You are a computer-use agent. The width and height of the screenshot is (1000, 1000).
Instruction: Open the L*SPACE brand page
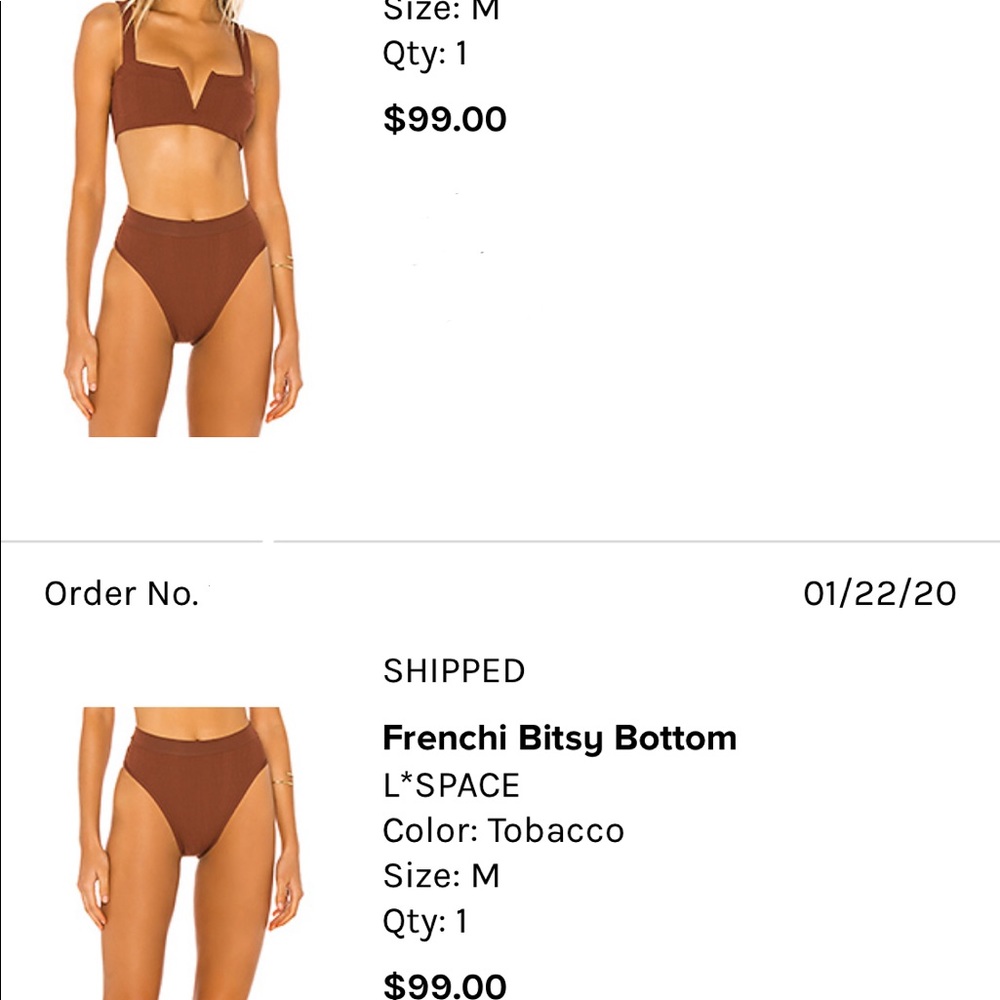(x=450, y=784)
